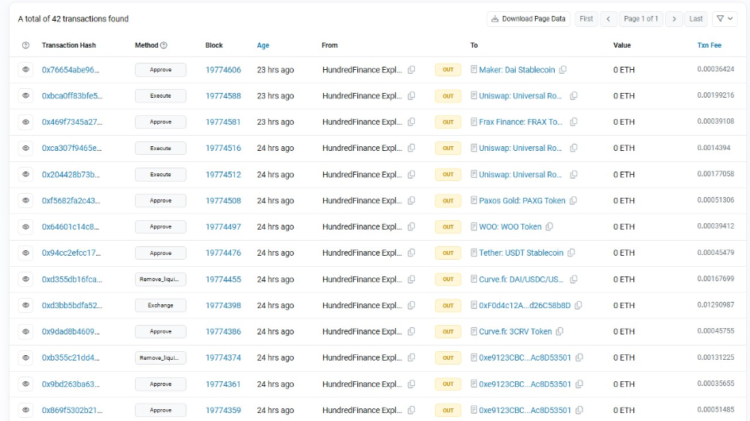
Task: Preview transaction 0xb355c21dd4 with eye icon
Action: (x=26, y=358)
